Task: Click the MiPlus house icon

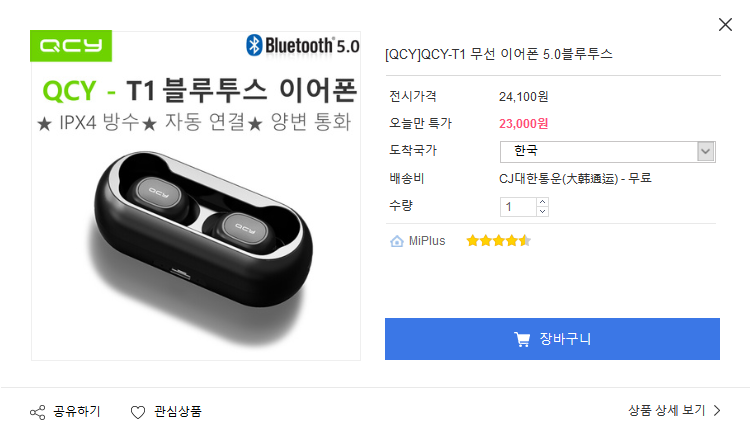Action: pos(397,241)
